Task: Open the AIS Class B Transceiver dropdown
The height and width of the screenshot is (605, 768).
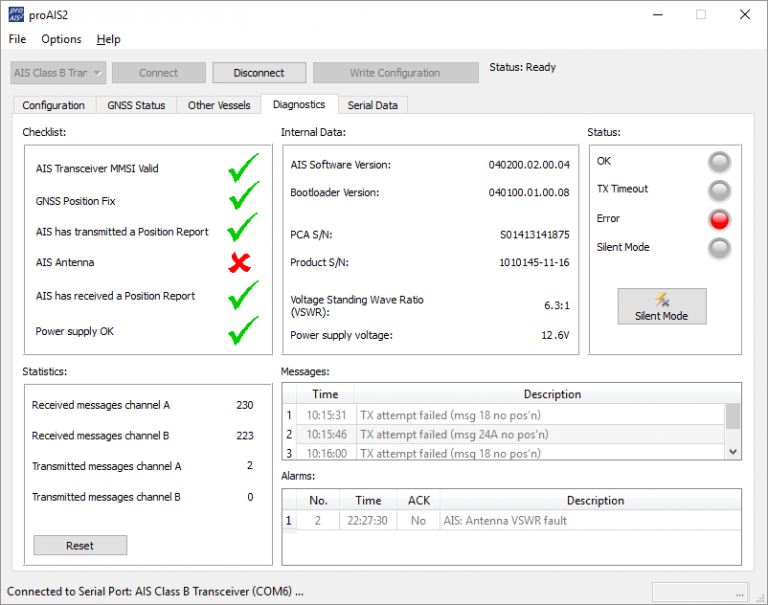Action: point(58,73)
